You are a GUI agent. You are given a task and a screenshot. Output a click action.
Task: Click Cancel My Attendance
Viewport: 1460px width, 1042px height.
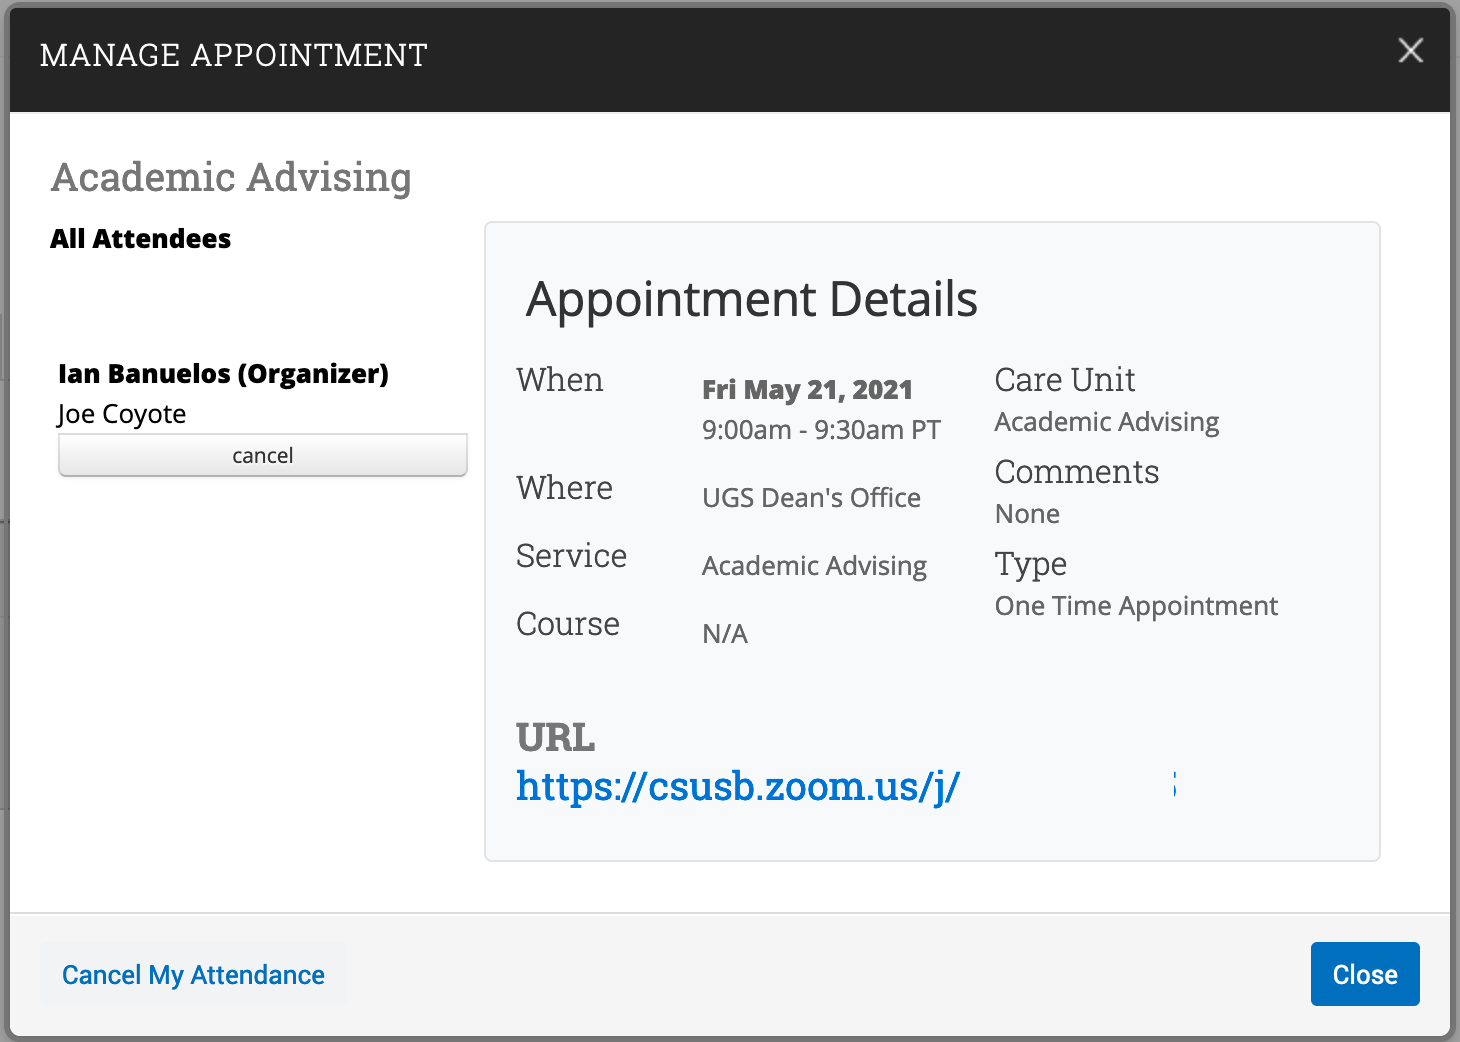pos(193,975)
